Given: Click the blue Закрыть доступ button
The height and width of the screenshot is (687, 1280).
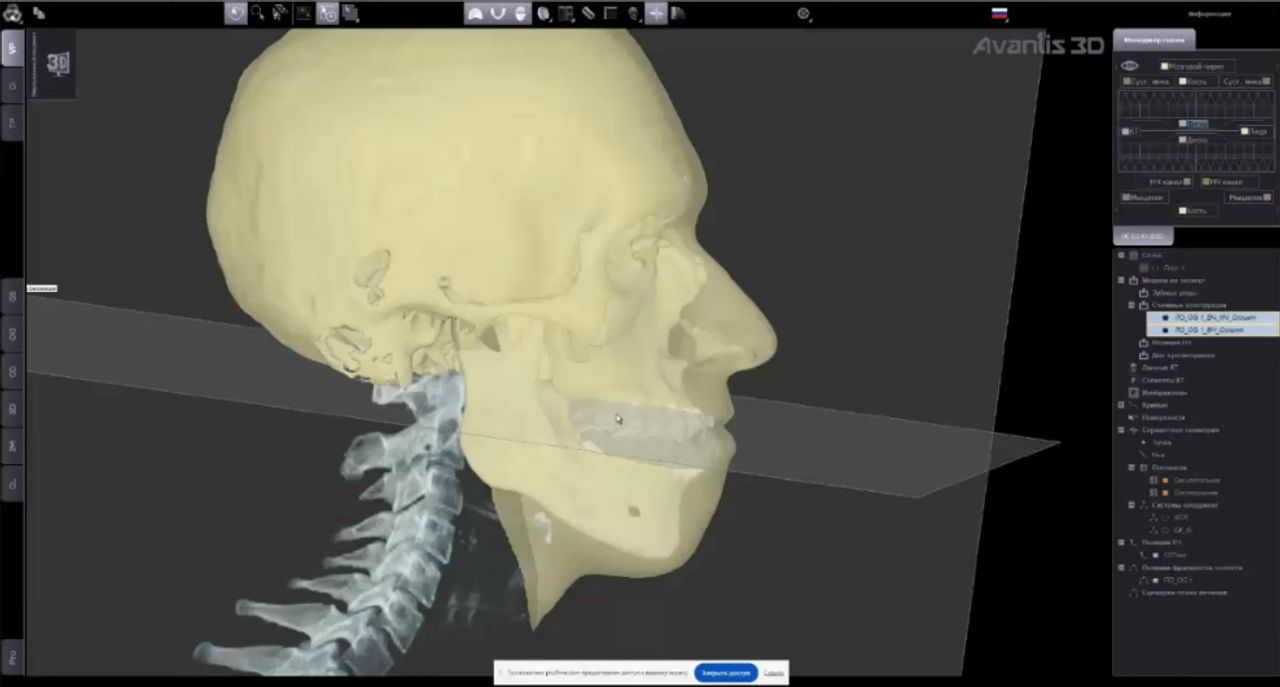Looking at the screenshot, I should pos(726,673).
